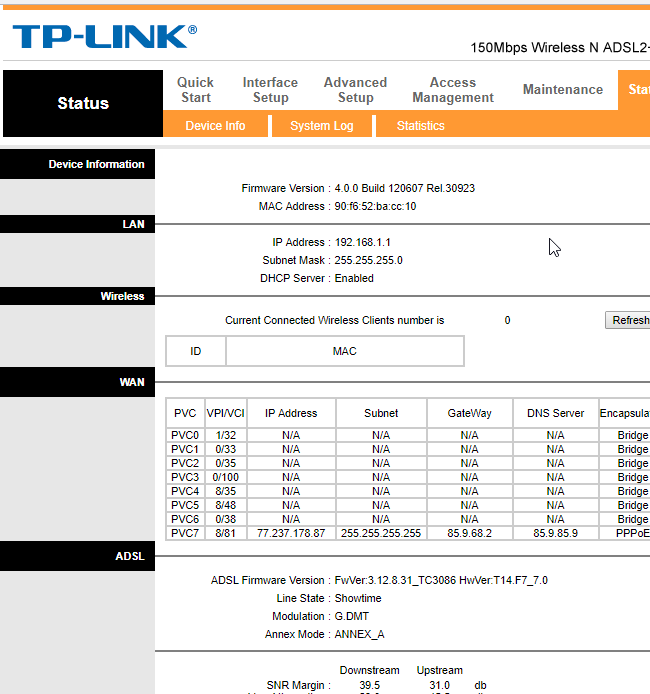The height and width of the screenshot is (694, 650).
Task: Click VPI/VCI value 1/32
Action: (x=226, y=435)
